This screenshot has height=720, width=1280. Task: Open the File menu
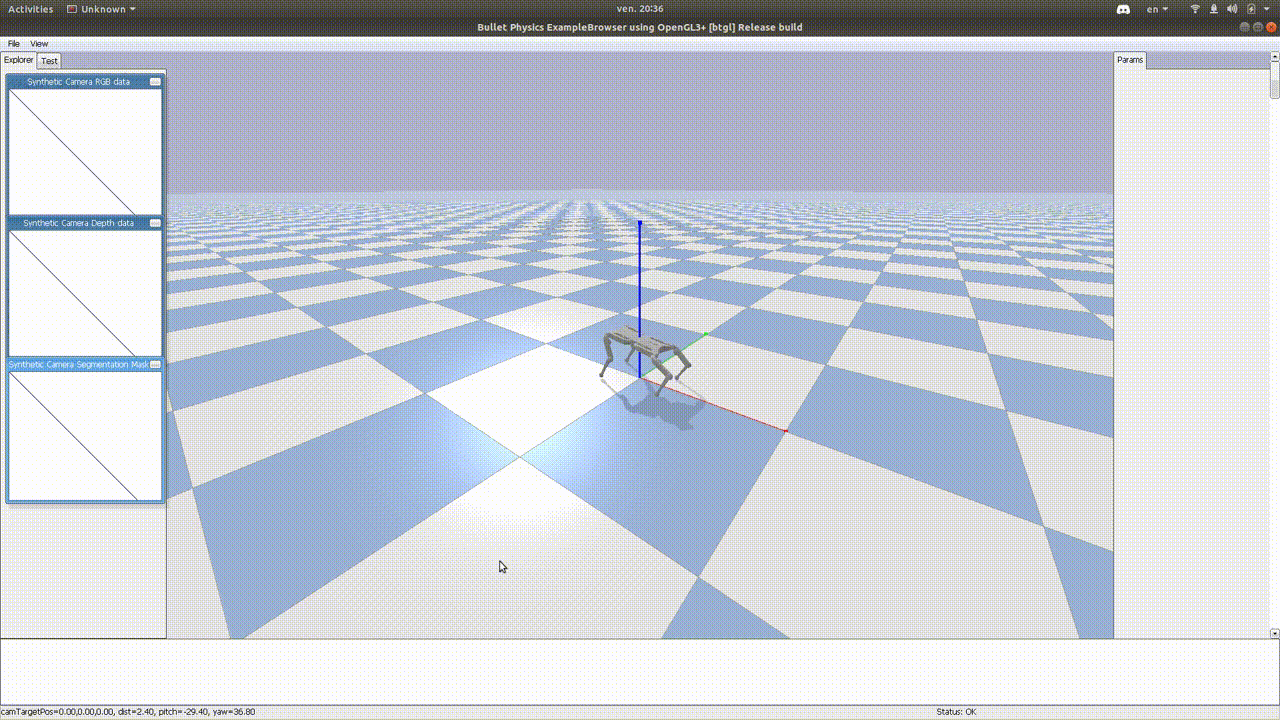tap(14, 44)
